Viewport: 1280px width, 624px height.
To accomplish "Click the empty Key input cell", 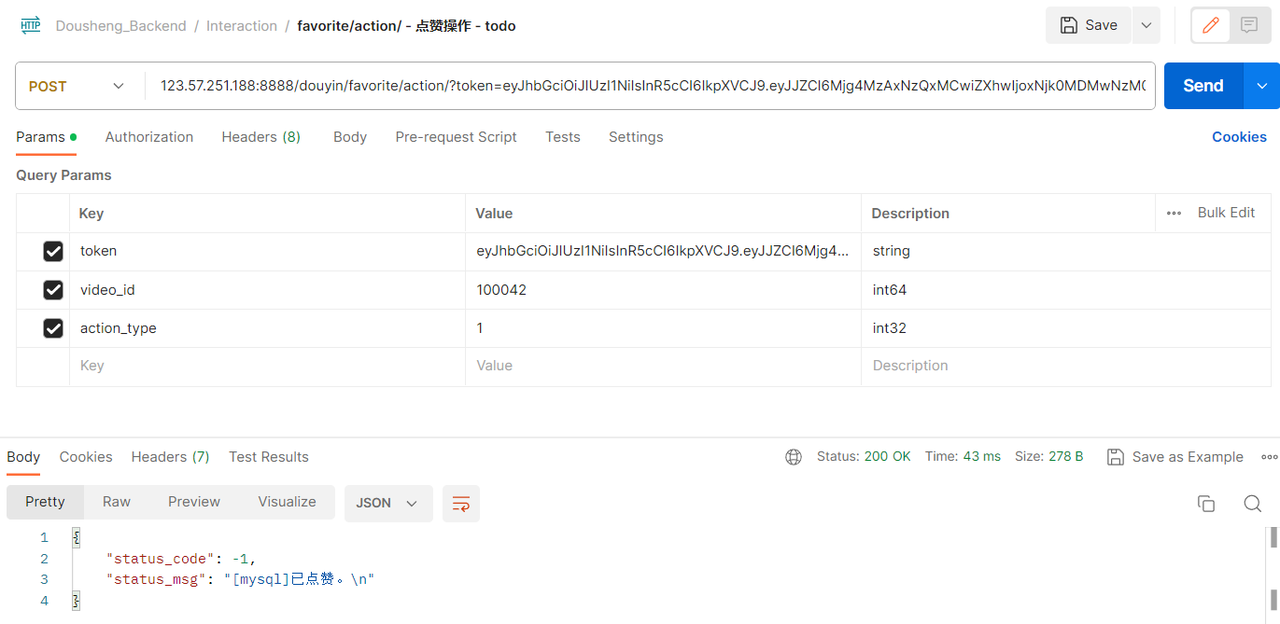I will [x=267, y=366].
